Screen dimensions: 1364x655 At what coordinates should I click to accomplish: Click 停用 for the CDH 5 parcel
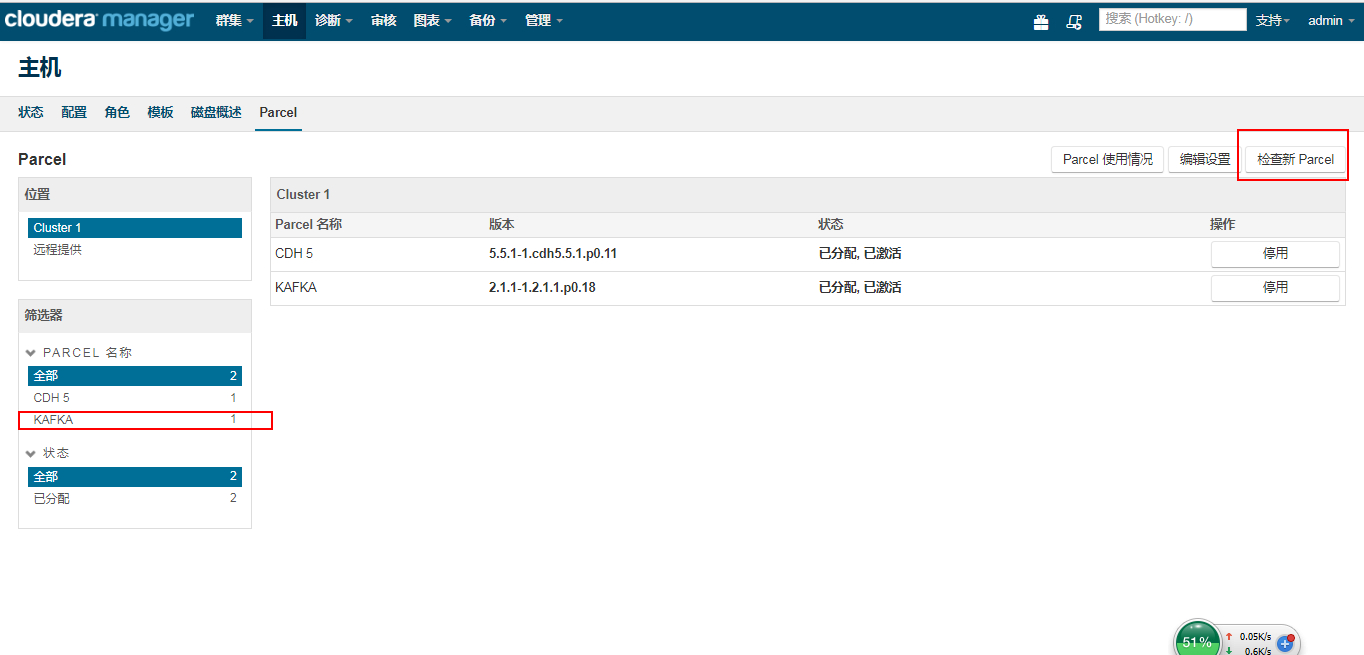(1275, 254)
